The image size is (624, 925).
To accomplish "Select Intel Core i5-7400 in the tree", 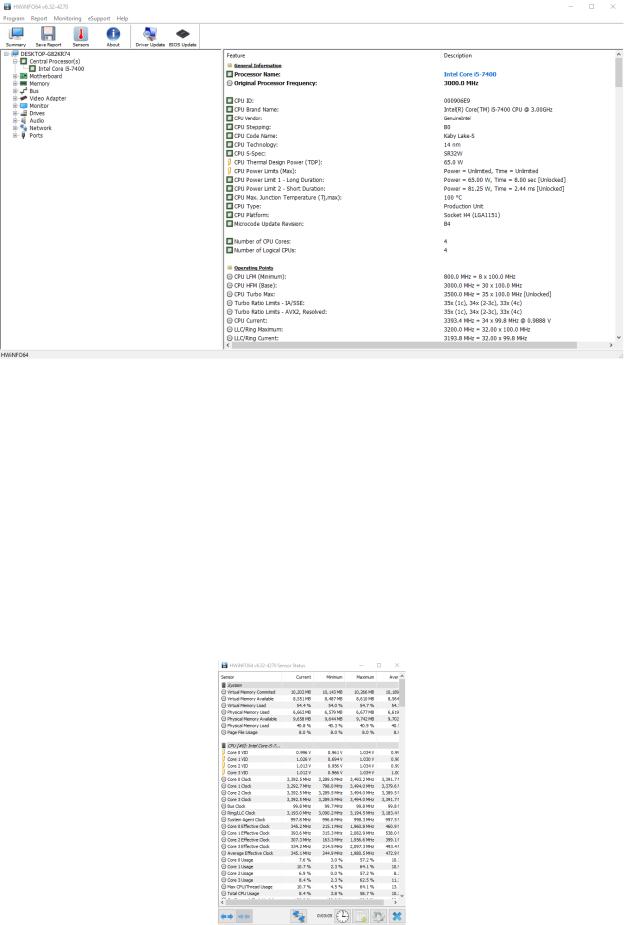I will (x=61, y=69).
